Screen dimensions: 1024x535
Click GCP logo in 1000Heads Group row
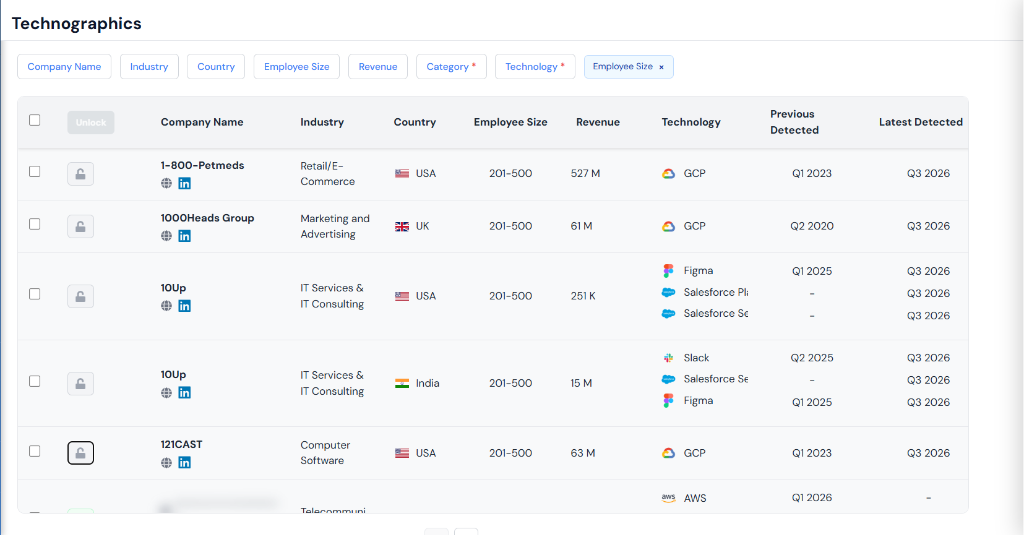tap(668, 227)
